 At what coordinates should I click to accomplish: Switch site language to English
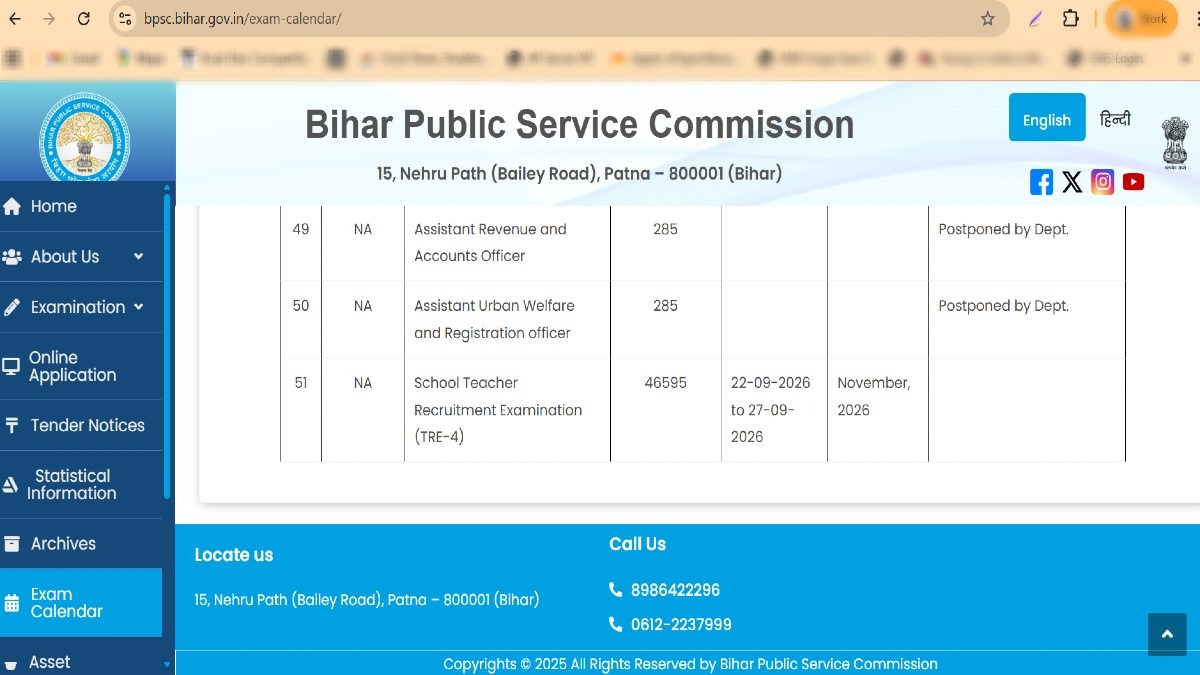pos(1046,120)
